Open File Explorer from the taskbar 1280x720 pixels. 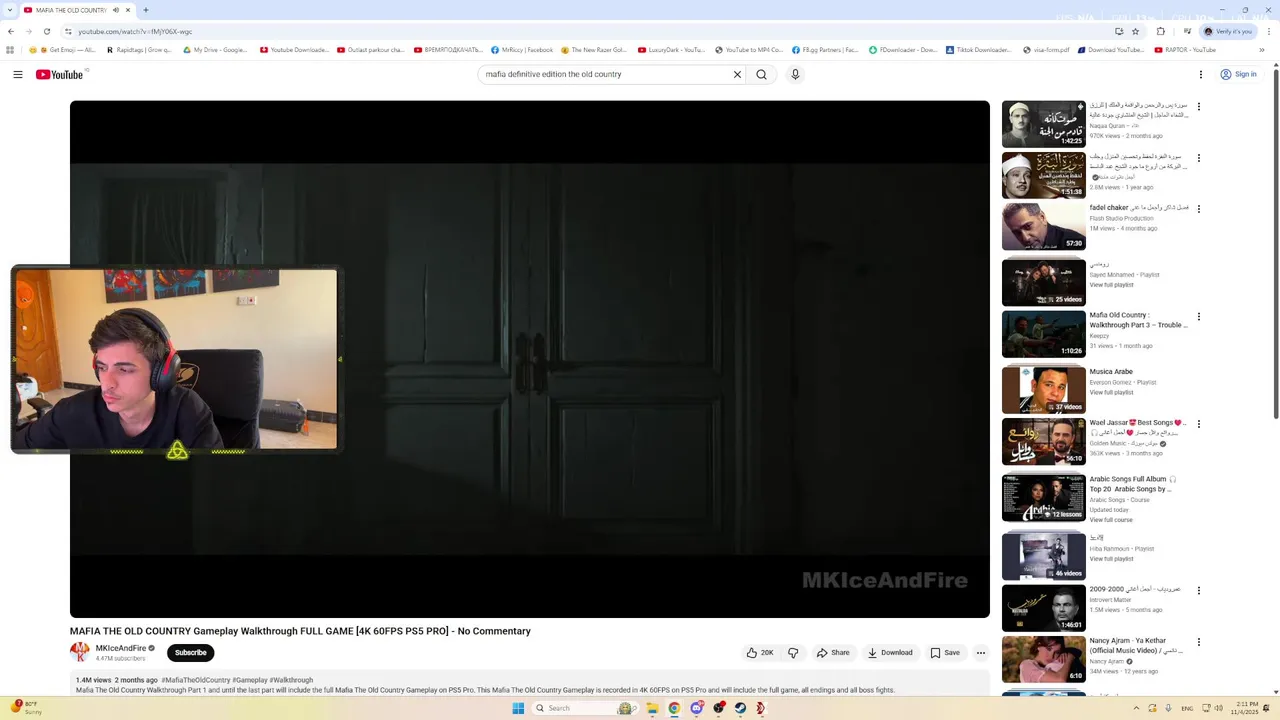tap(652, 708)
